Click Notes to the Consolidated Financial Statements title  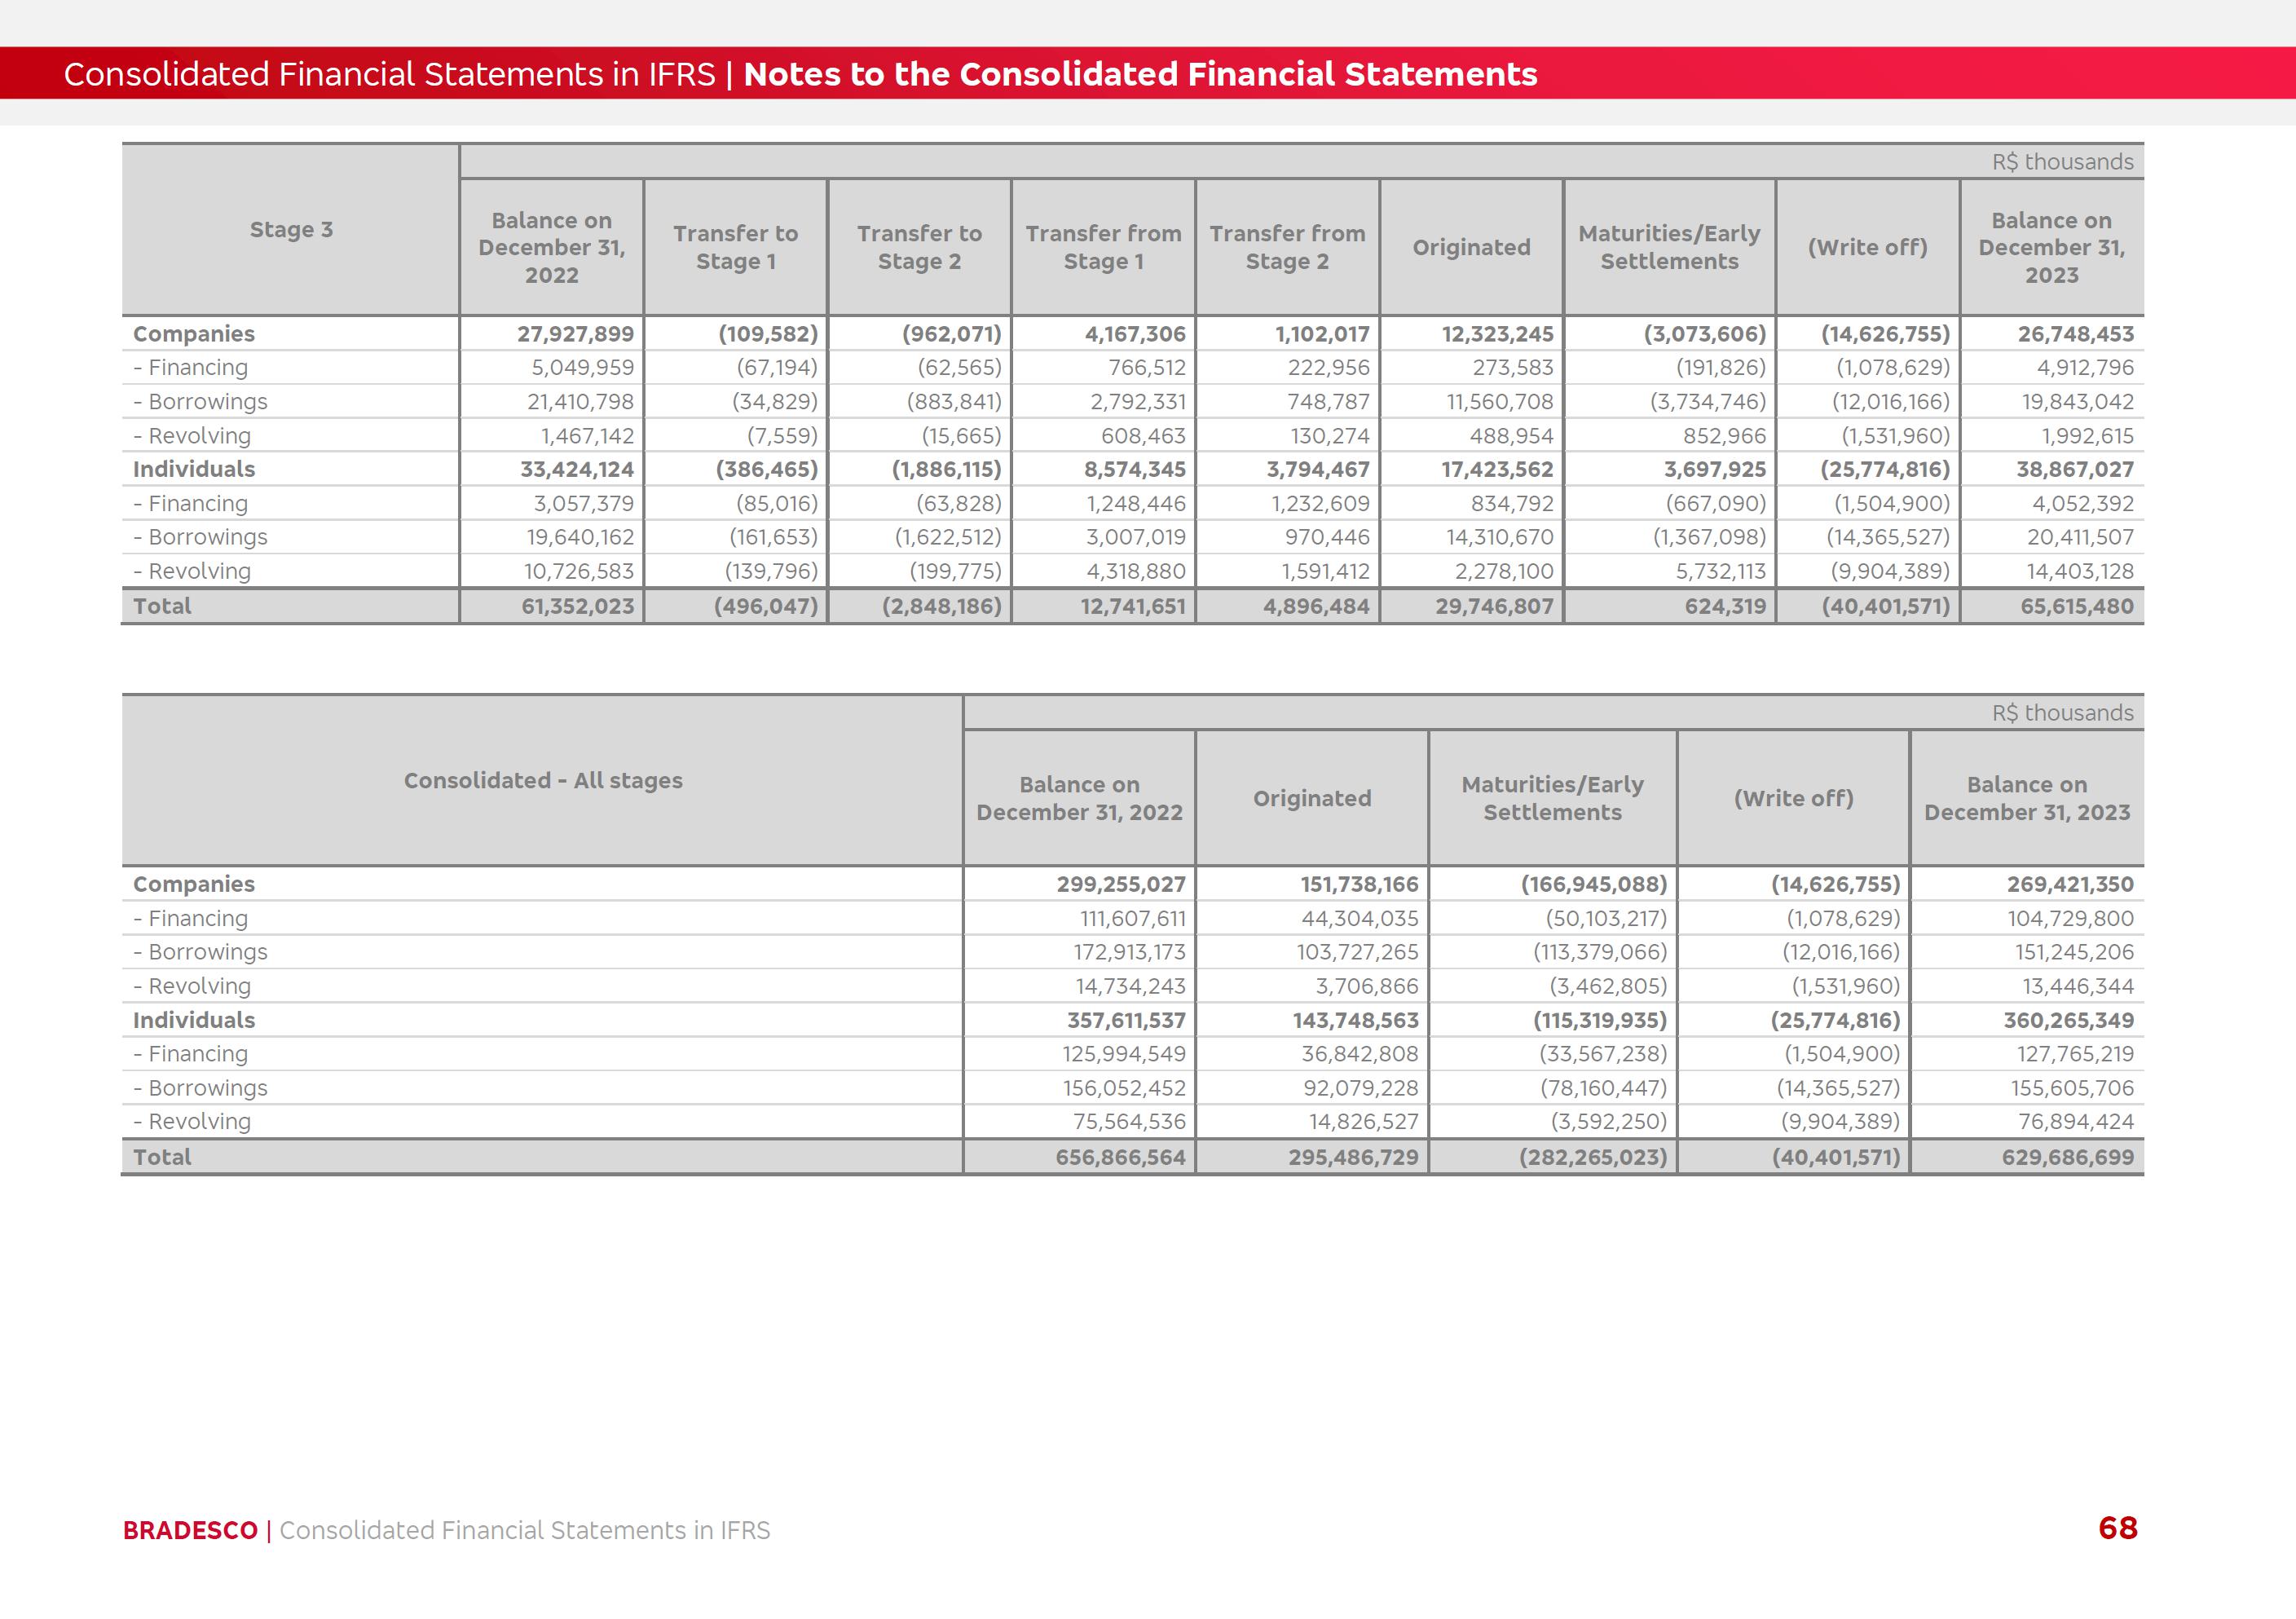point(1140,74)
